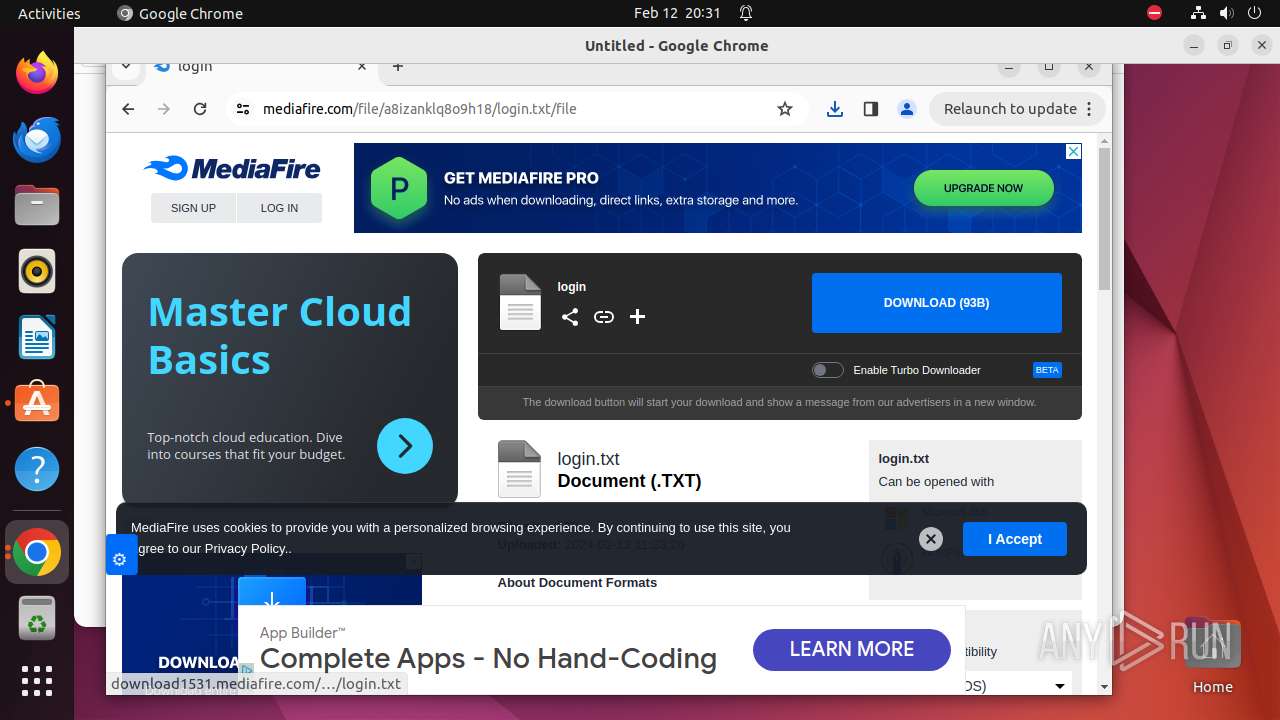Click UPGRADE NOW in the banner
This screenshot has height=720, width=1280.
983,188
